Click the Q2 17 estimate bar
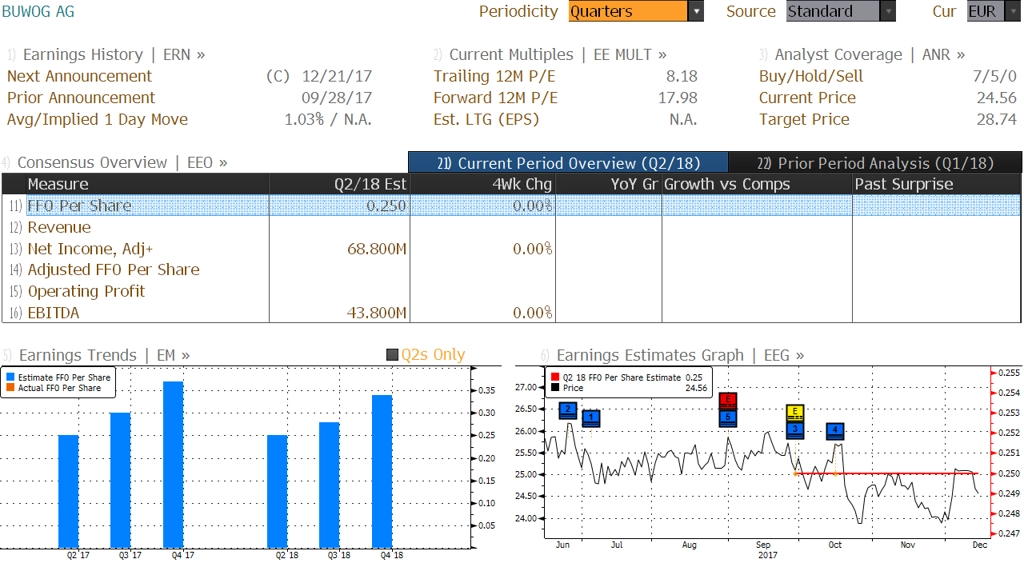This screenshot has width=1024, height=563. tap(69, 491)
